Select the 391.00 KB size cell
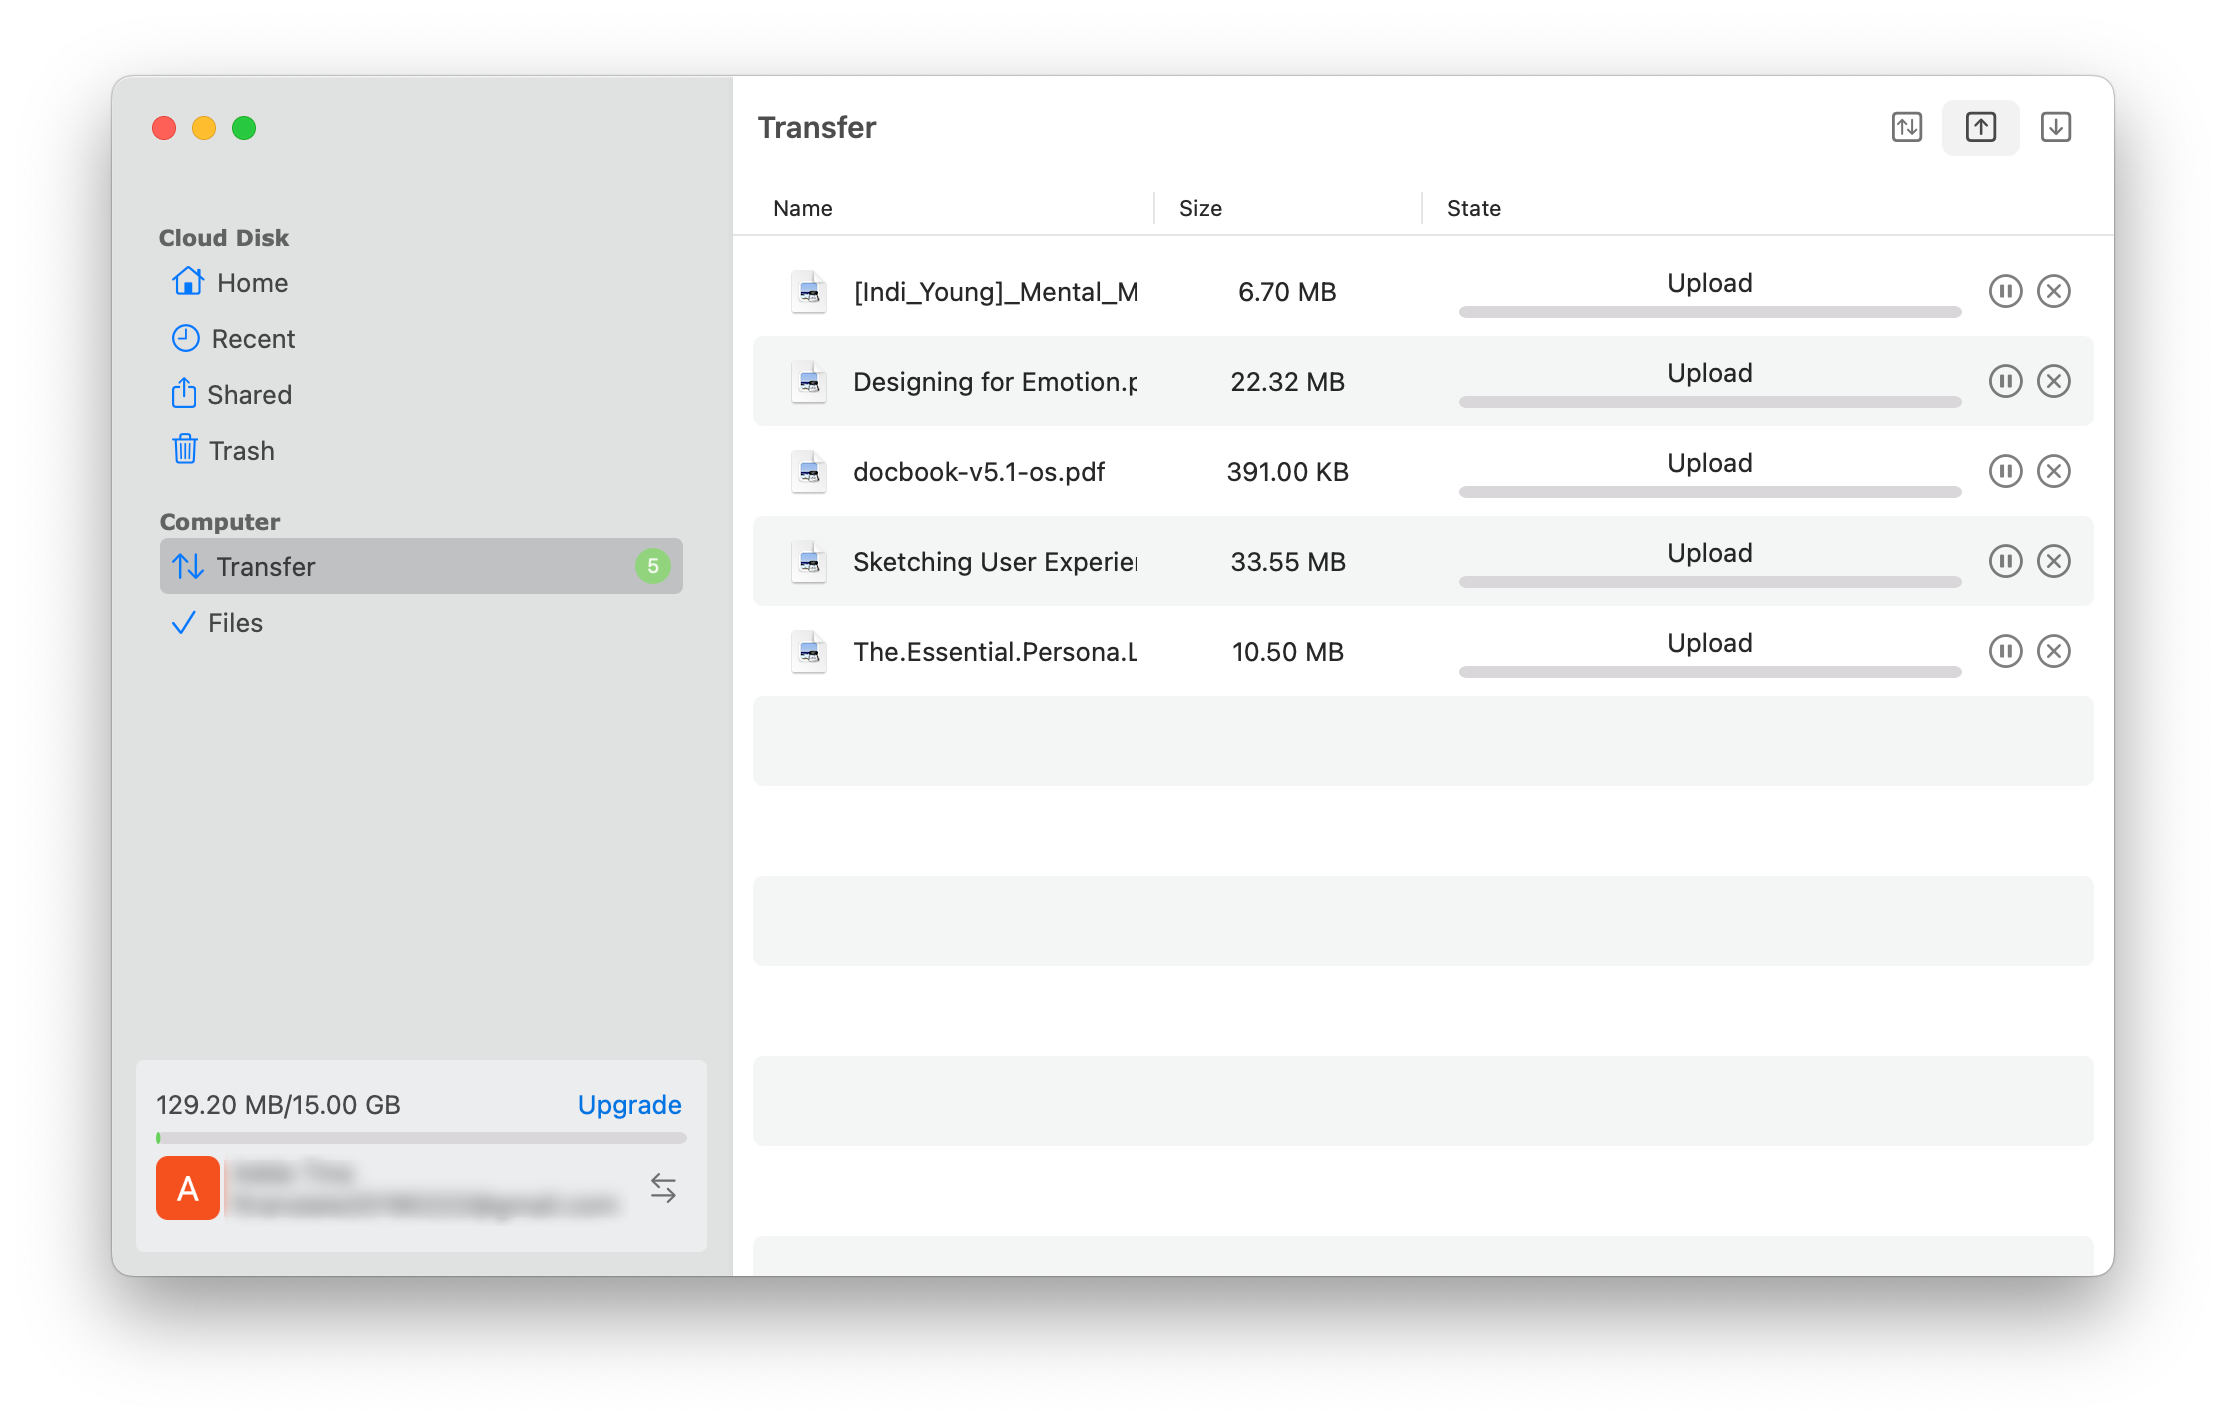Viewport: 2226px width, 1424px height. point(1287,472)
